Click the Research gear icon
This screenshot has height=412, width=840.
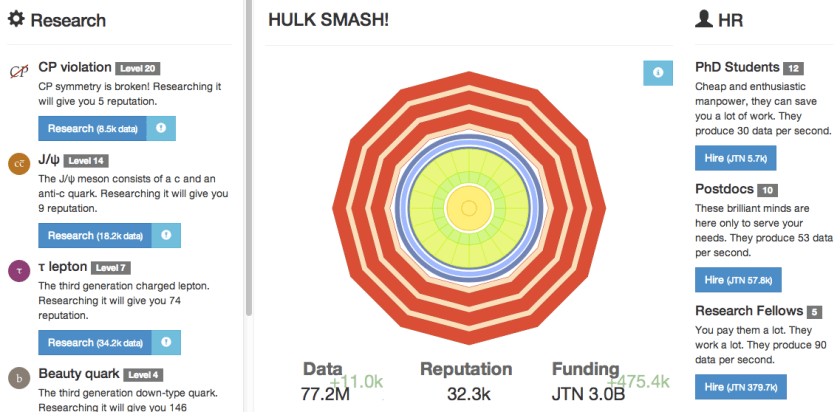tap(16, 20)
